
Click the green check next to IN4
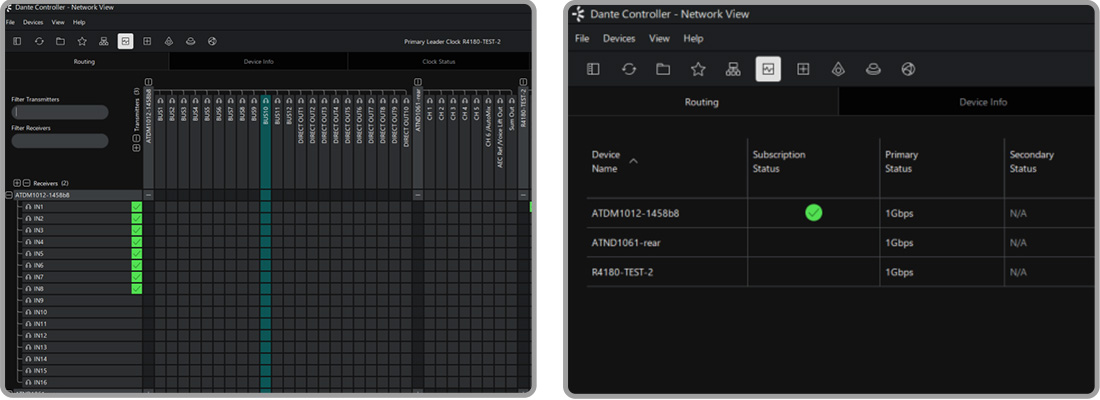pos(137,242)
